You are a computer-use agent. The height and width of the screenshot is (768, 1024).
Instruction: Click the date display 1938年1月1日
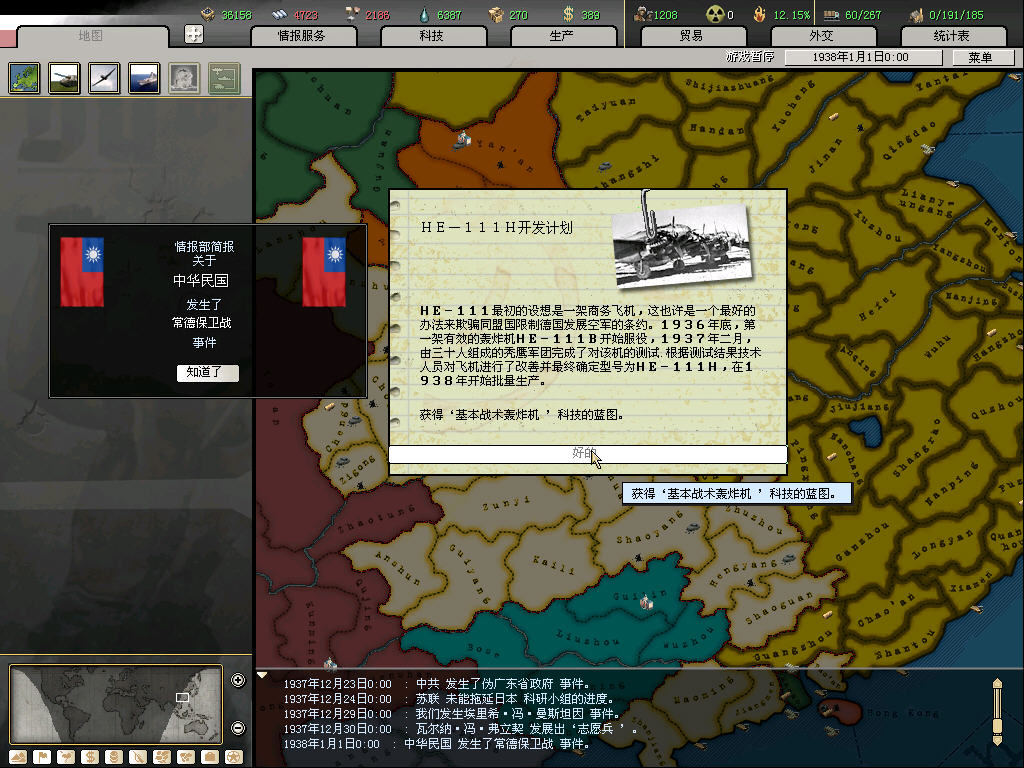(x=862, y=58)
